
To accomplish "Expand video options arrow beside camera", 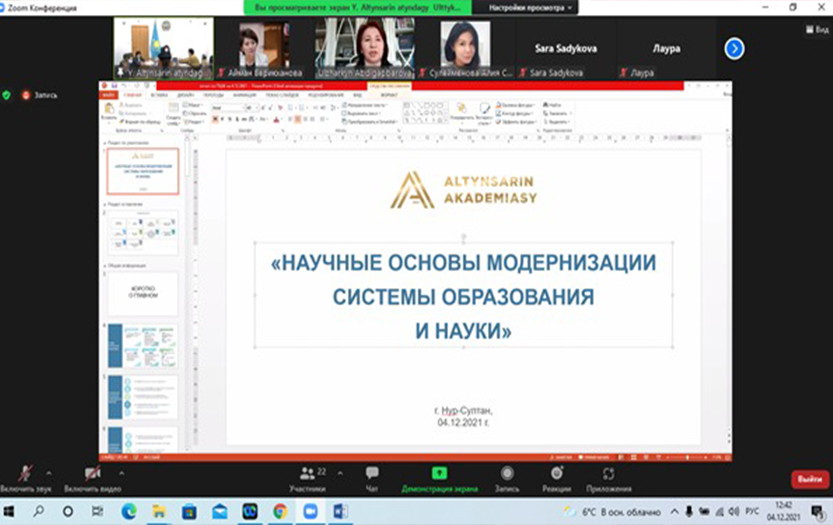I will pos(122,472).
